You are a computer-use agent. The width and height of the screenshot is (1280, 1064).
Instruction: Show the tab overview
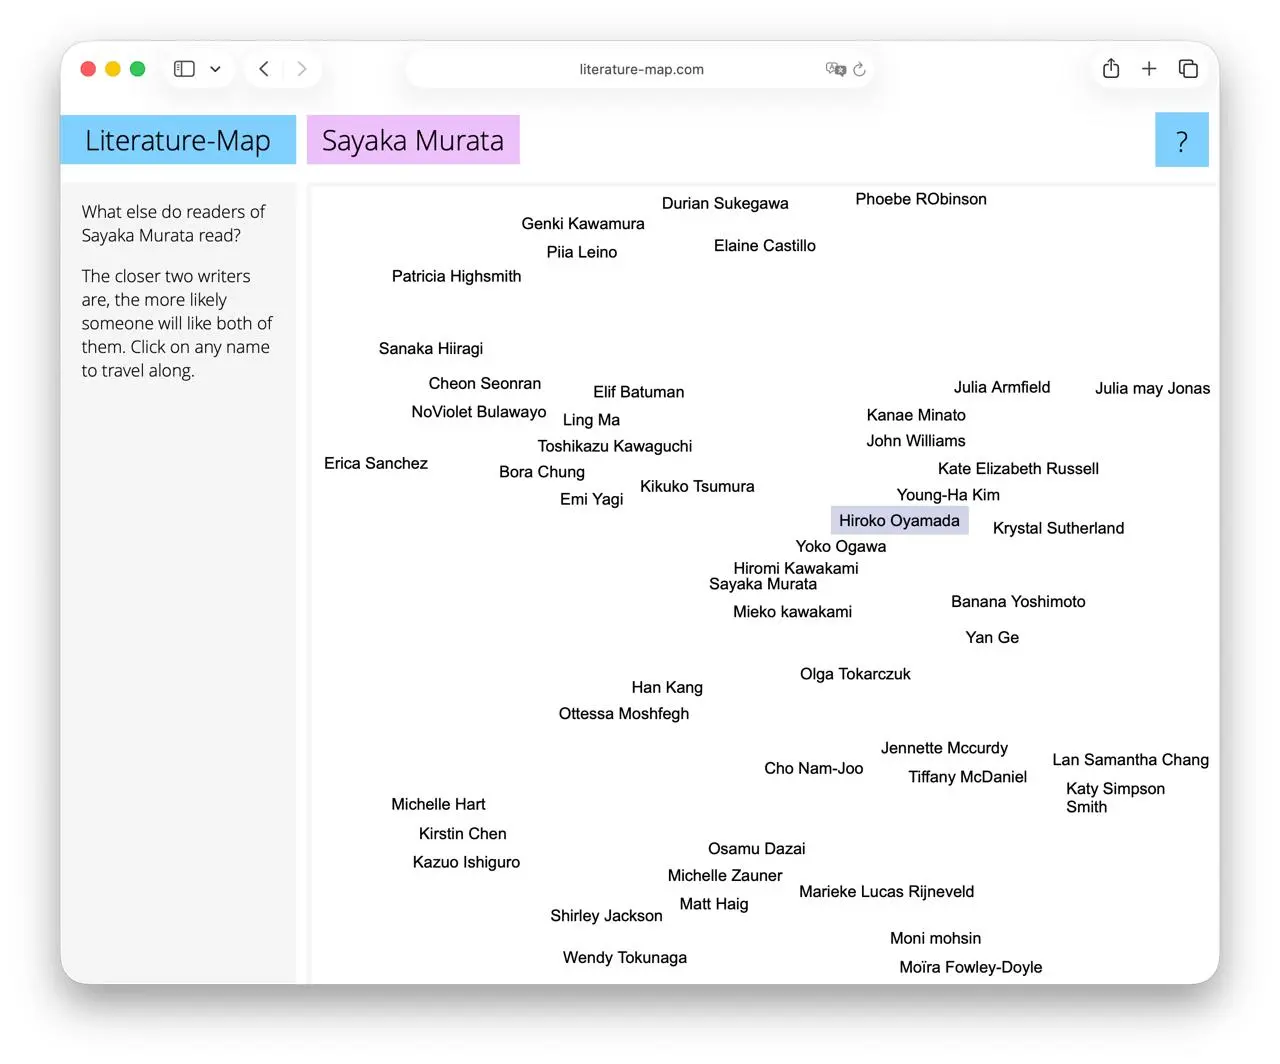point(1188,68)
